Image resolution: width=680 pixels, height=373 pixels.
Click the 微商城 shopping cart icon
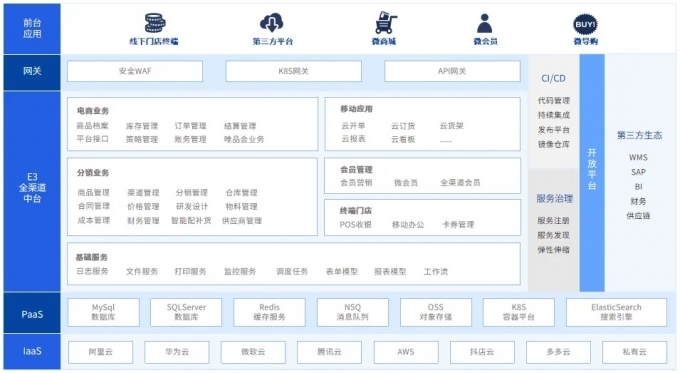click(385, 23)
